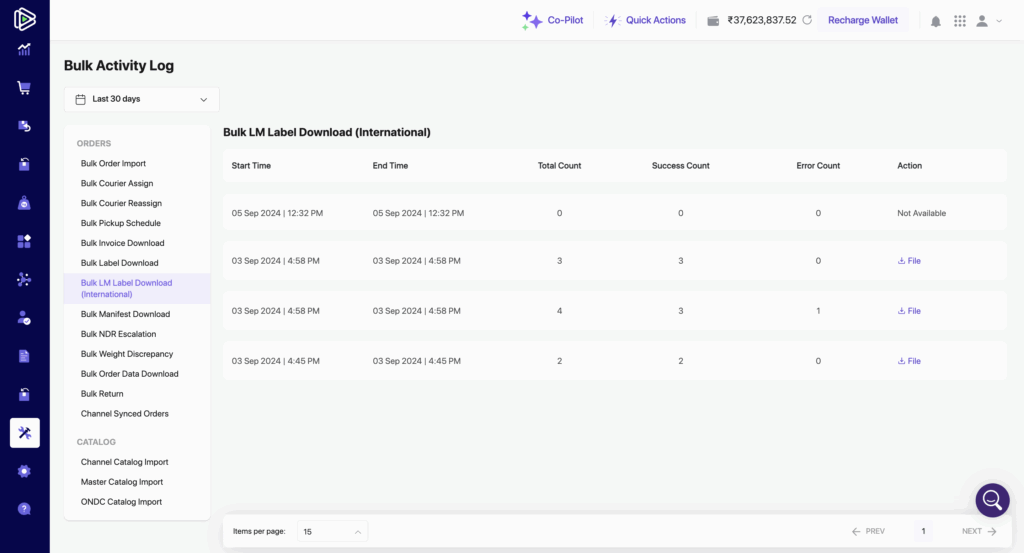Select the tools icon in sidebar
Viewport: 1024px width, 553px height.
(24, 433)
